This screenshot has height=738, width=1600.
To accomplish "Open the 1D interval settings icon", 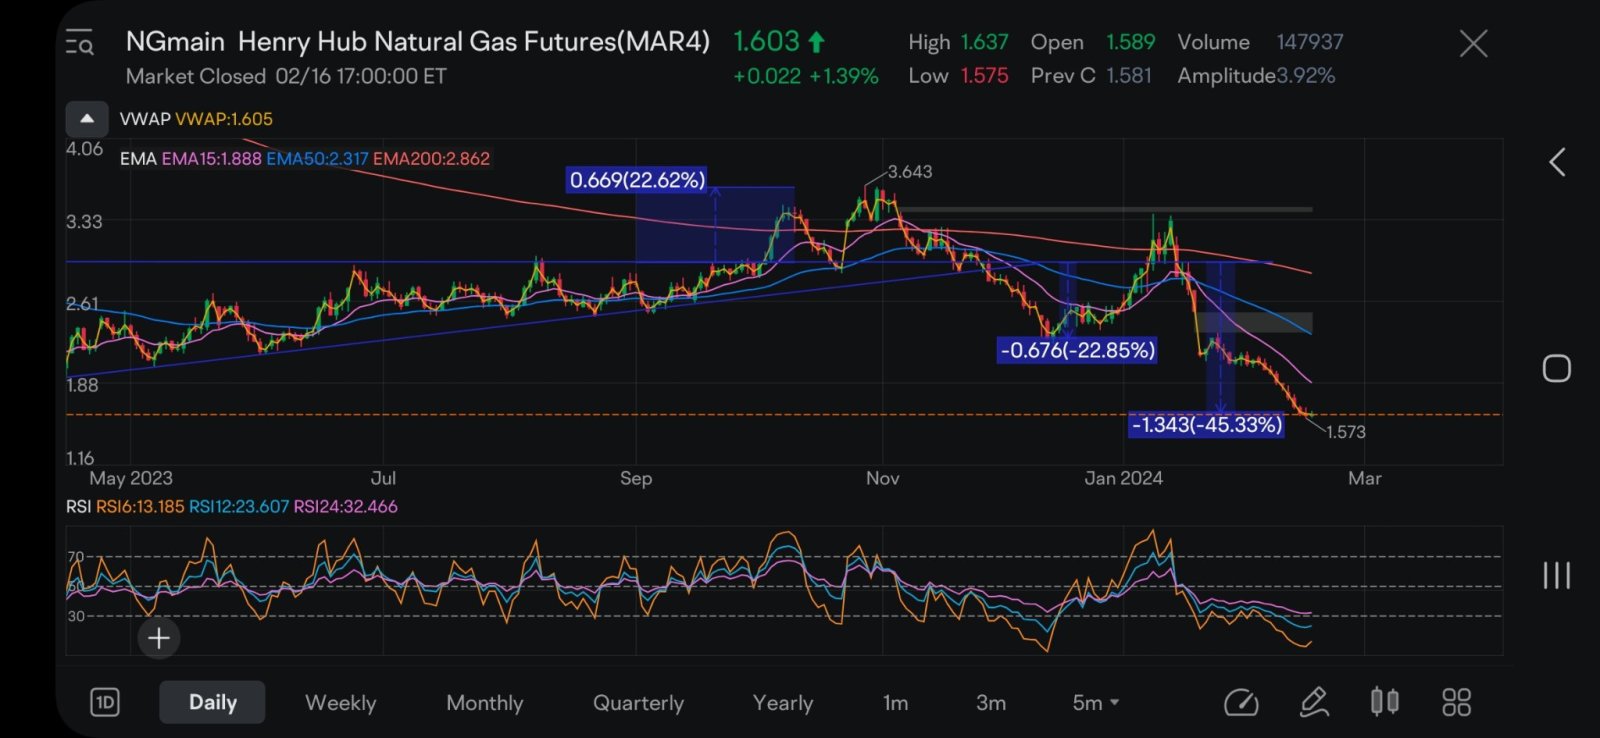I will 105,702.
